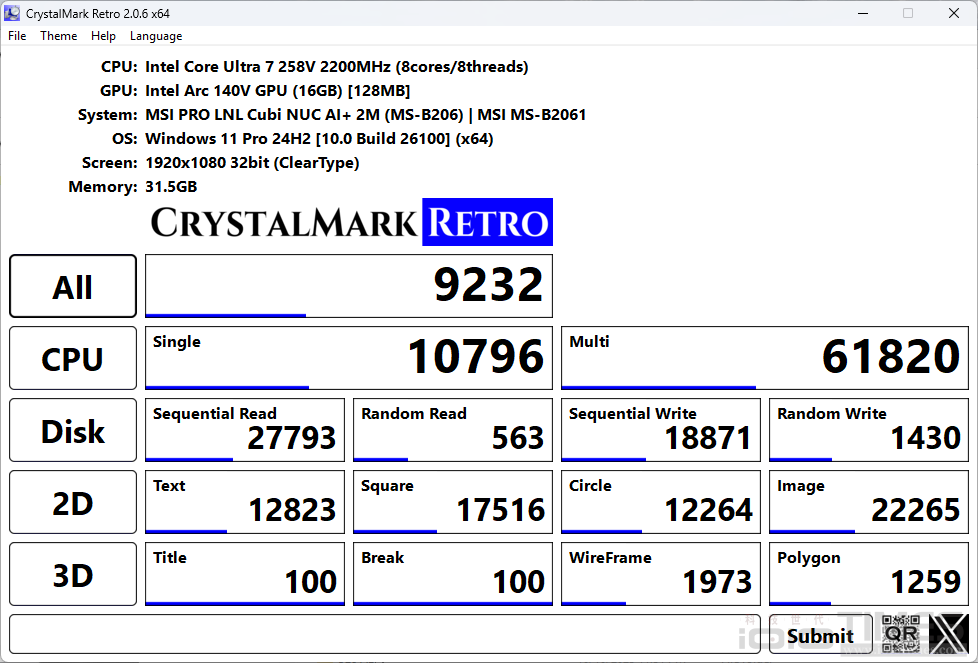Start the 3D benchmark
978x663 pixels.
coord(73,574)
